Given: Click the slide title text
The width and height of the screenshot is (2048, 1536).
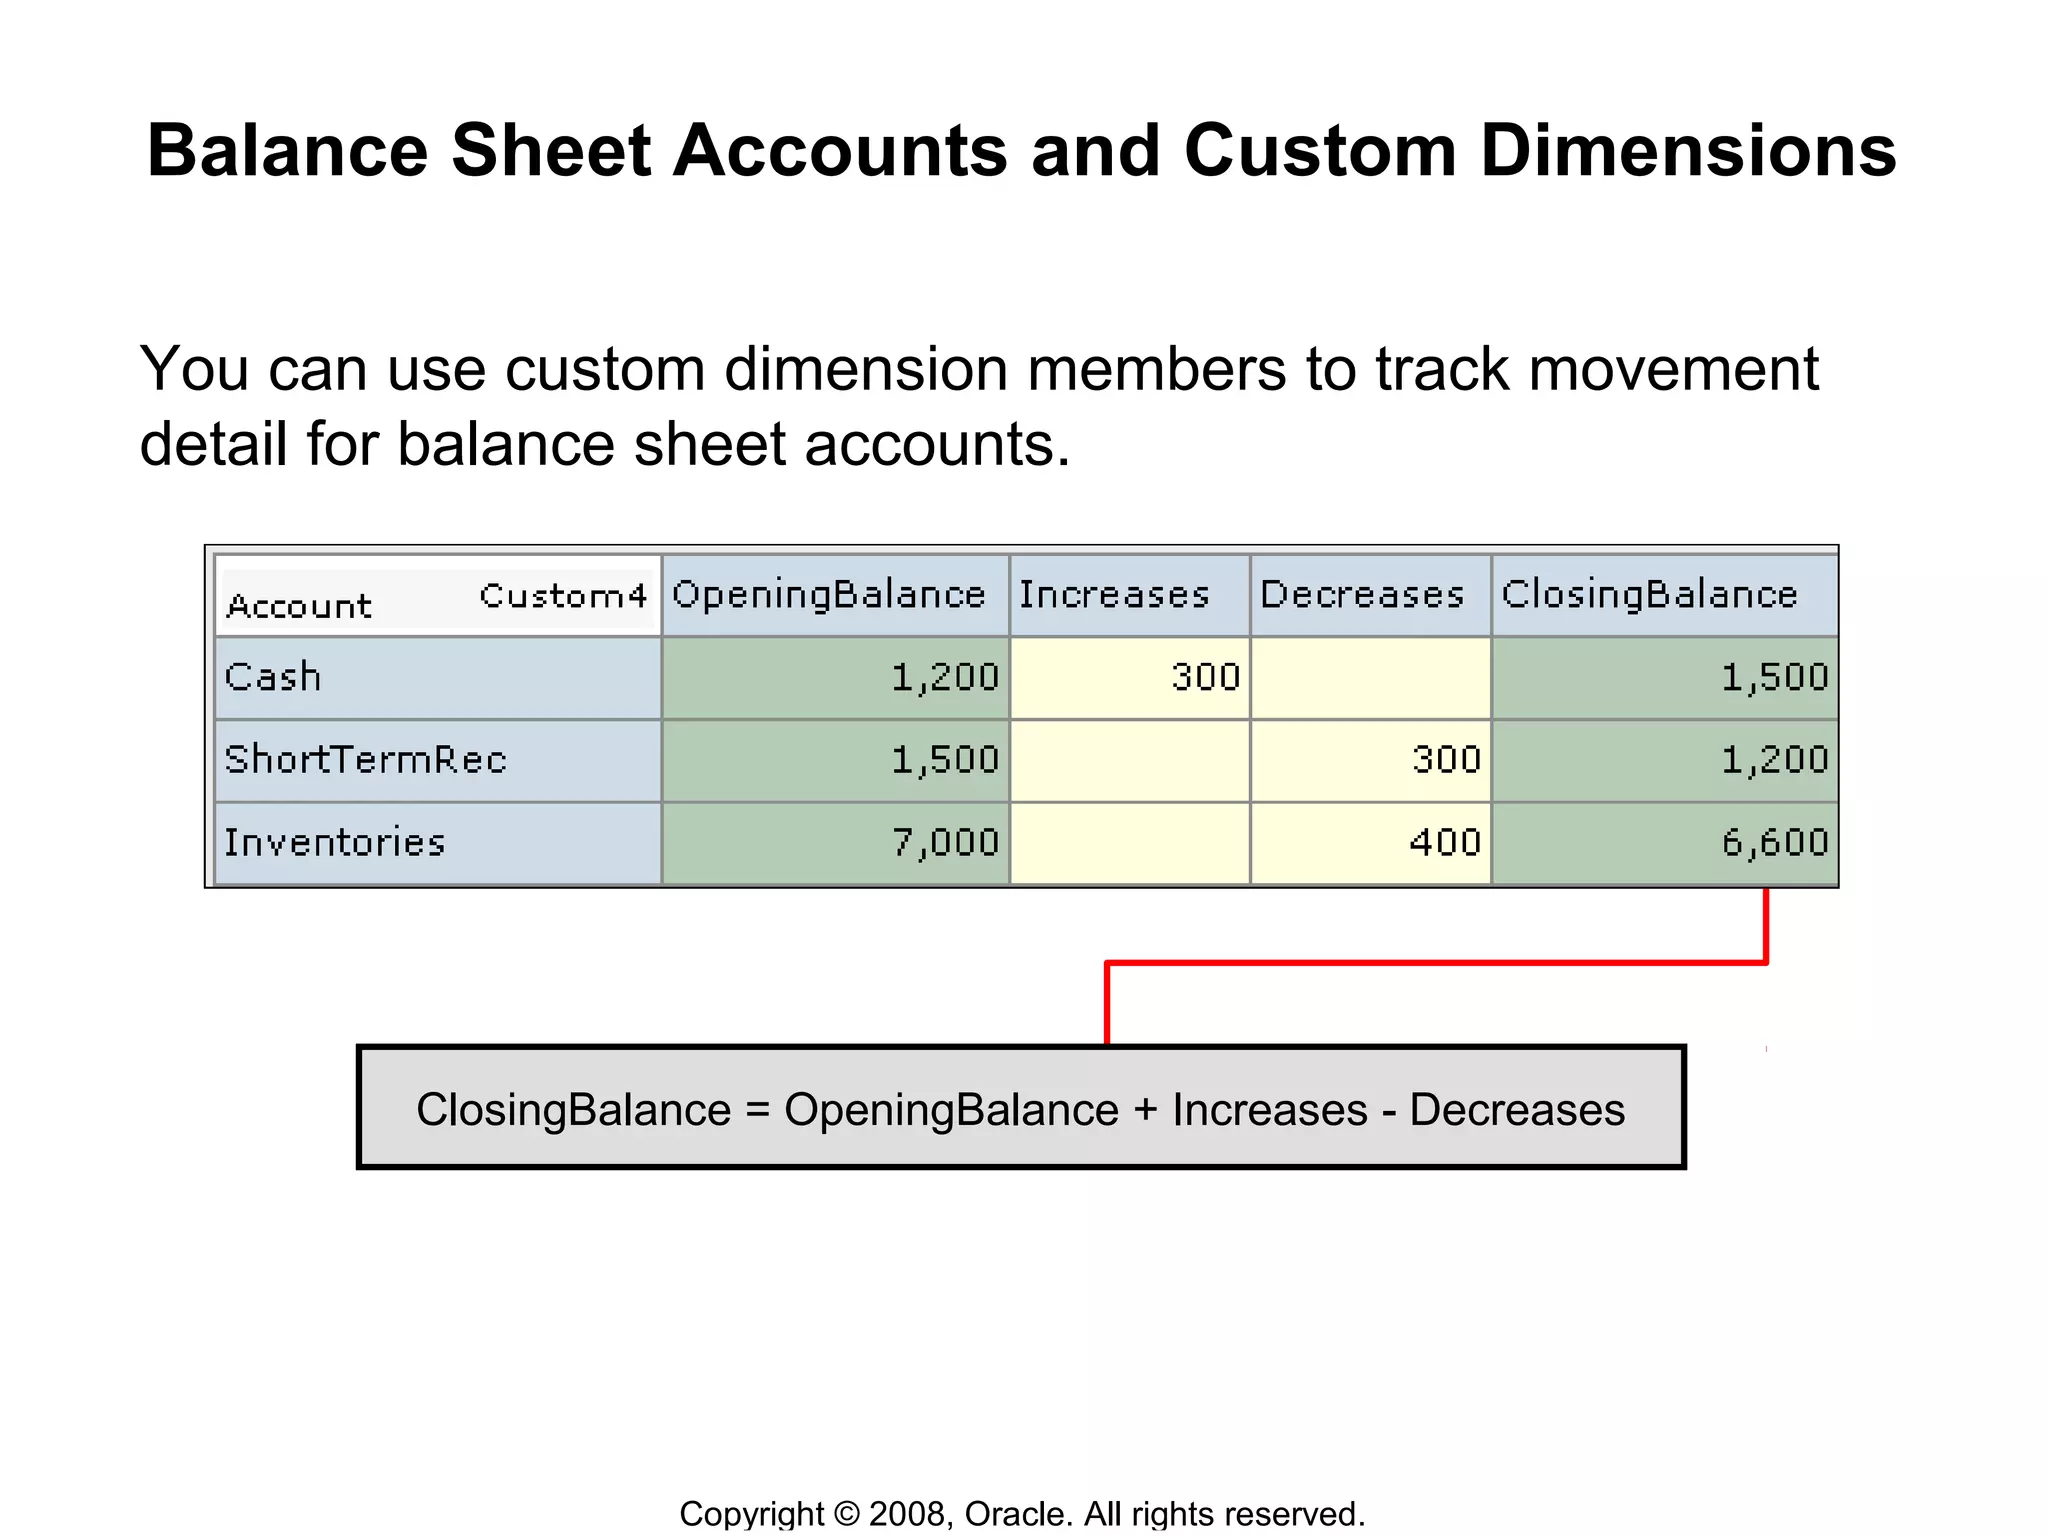Looking at the screenshot, I should [x=1021, y=150].
